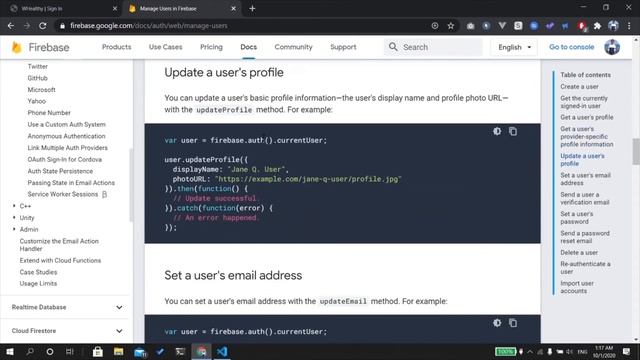Viewport: 640px width, 360px height.
Task: Click the page vertical scrollbar thumb
Action: pos(636,151)
